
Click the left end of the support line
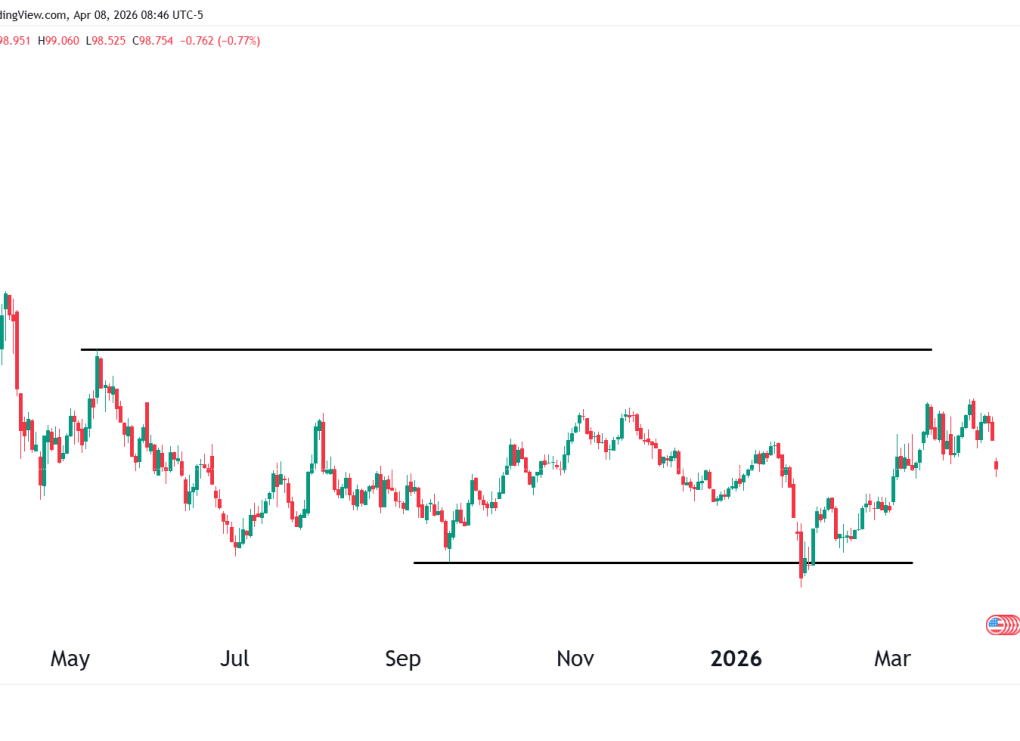click(x=415, y=563)
